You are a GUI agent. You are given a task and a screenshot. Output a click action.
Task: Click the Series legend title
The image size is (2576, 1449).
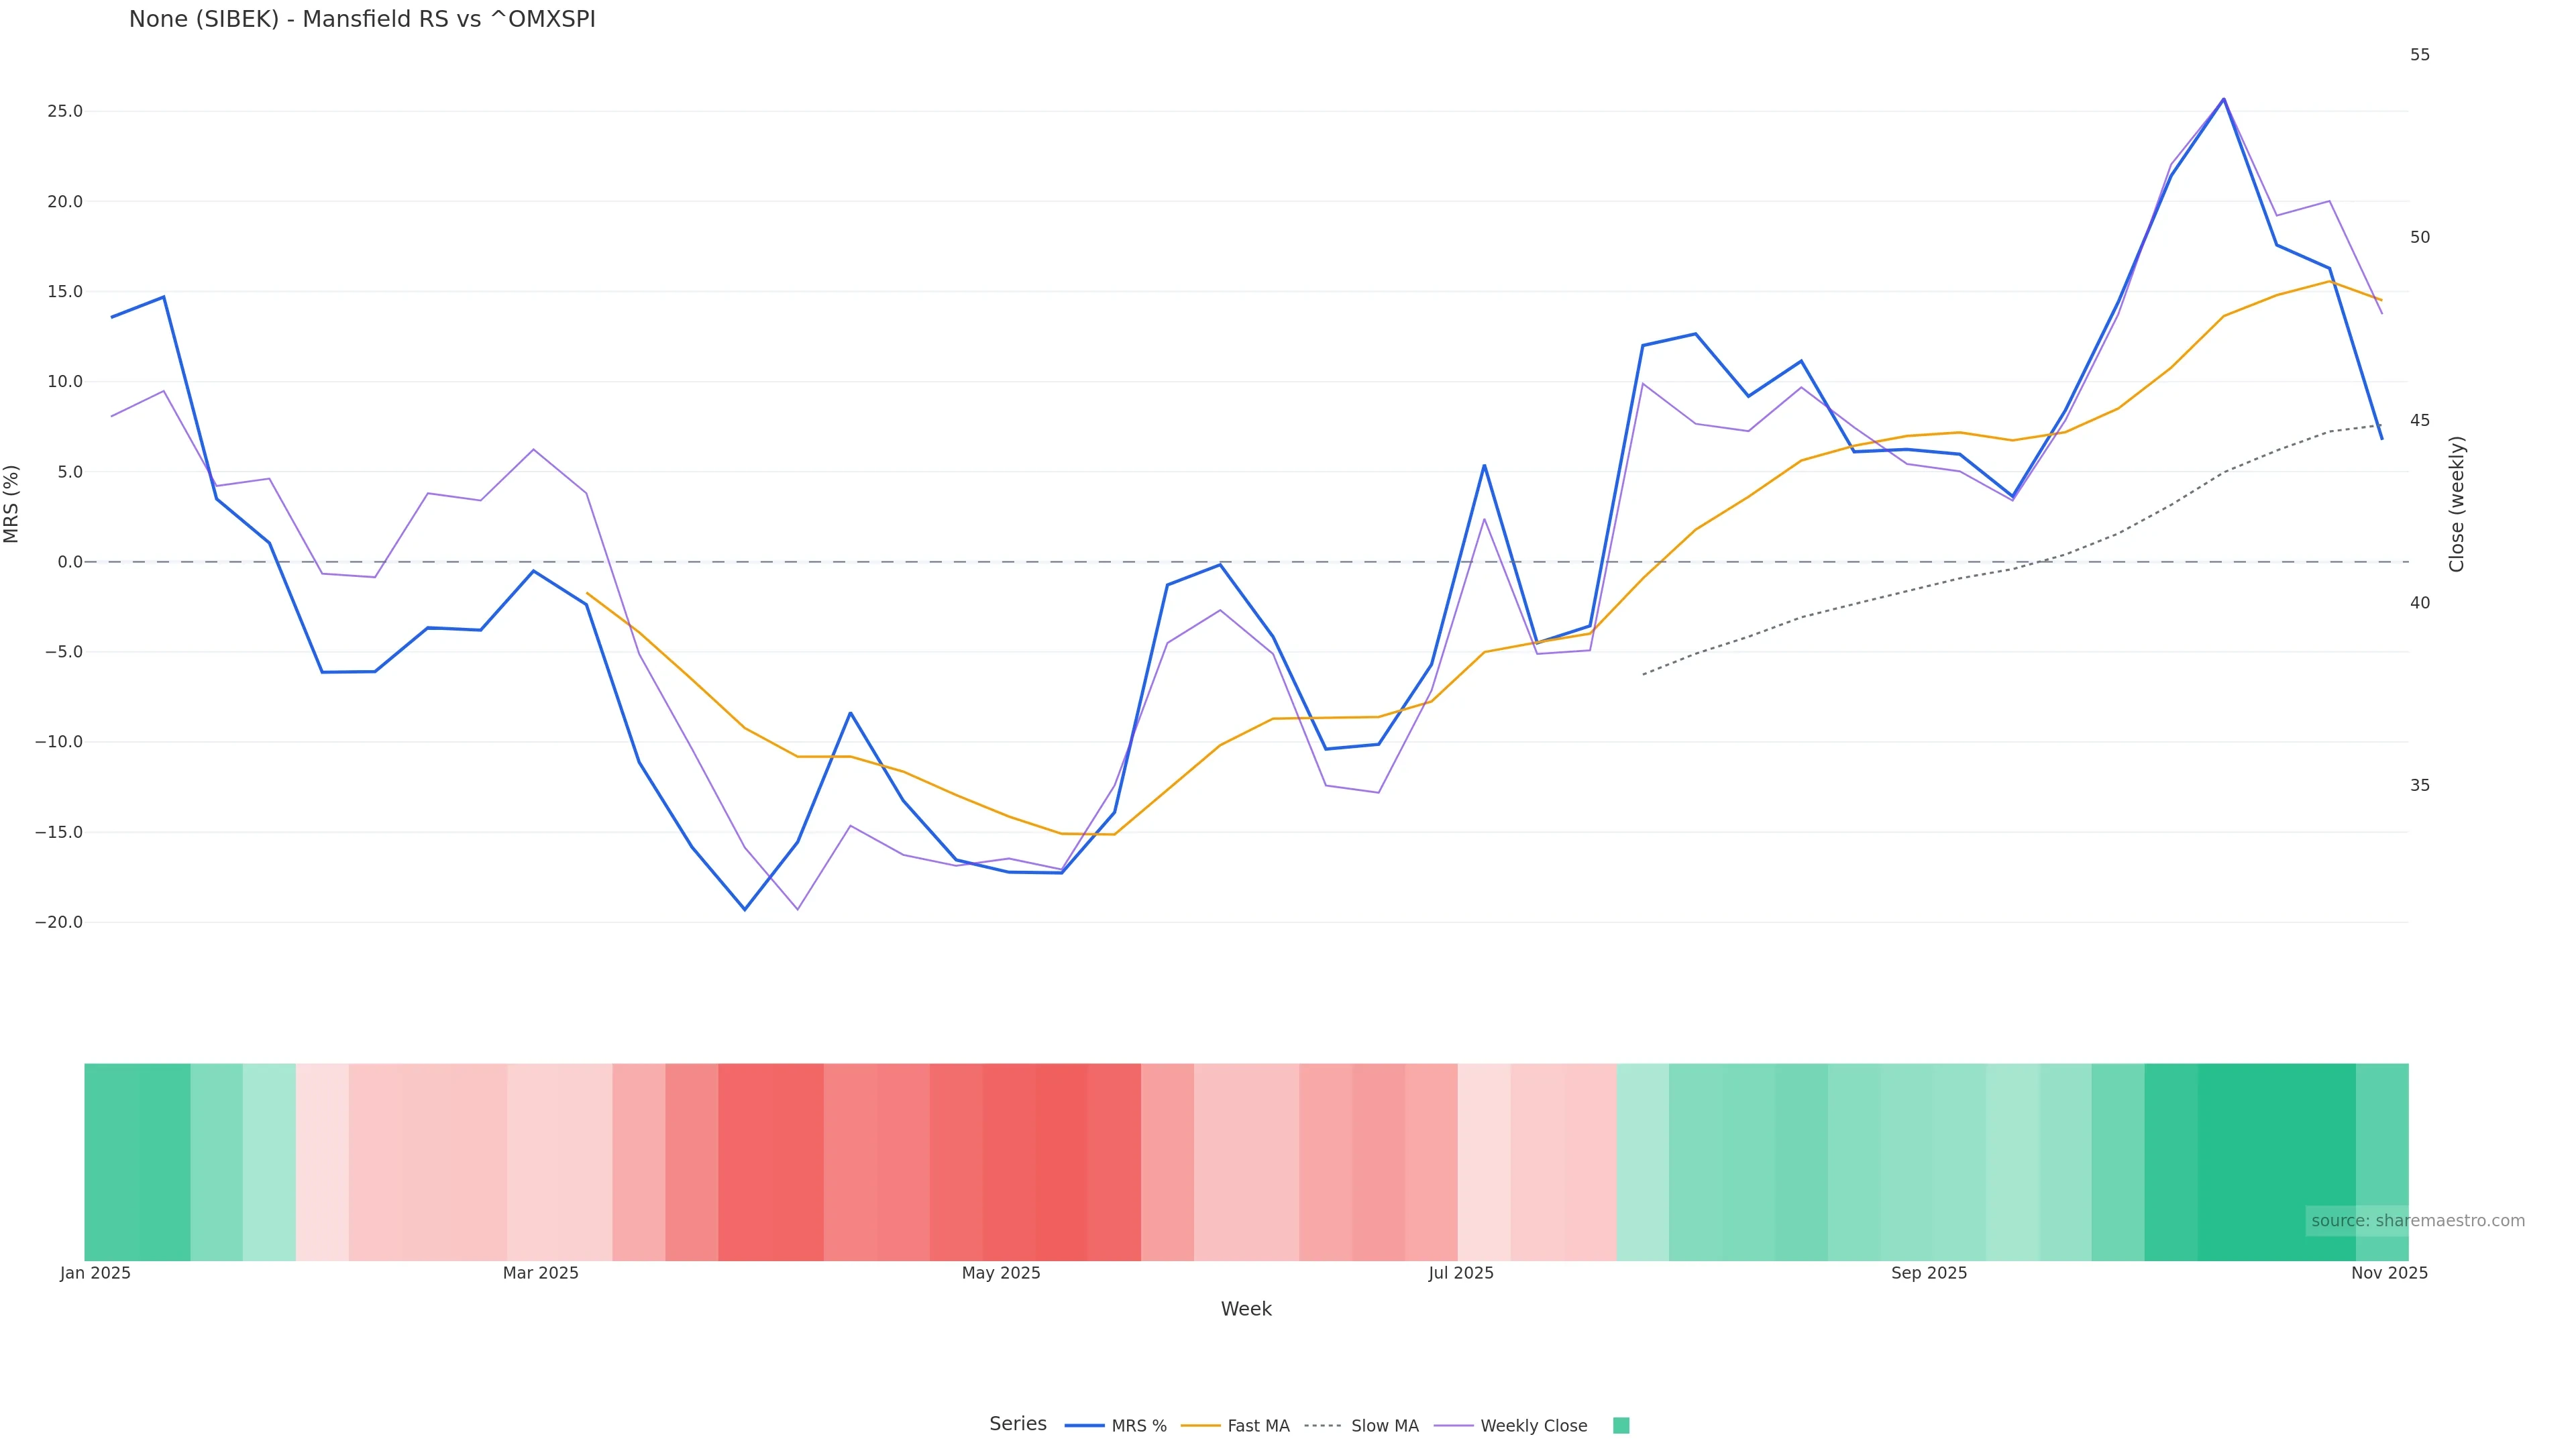pyautogui.click(x=1017, y=1424)
